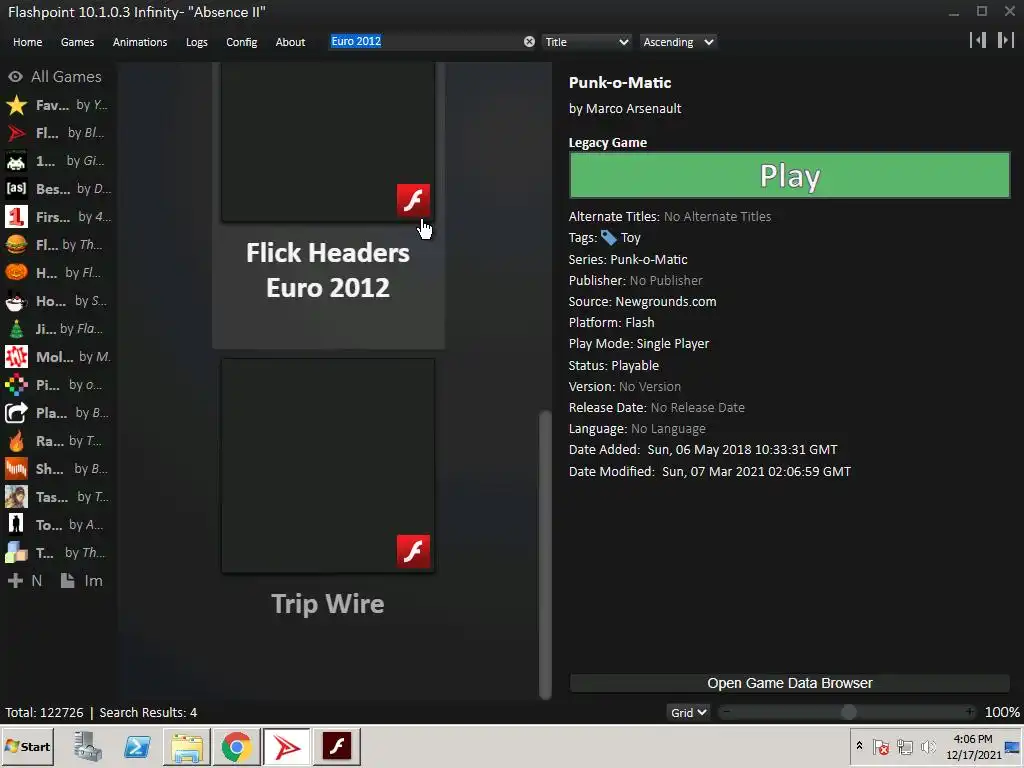Open the flame icon Ra... playlist
This screenshot has width=1024, height=768.
click(x=57, y=441)
